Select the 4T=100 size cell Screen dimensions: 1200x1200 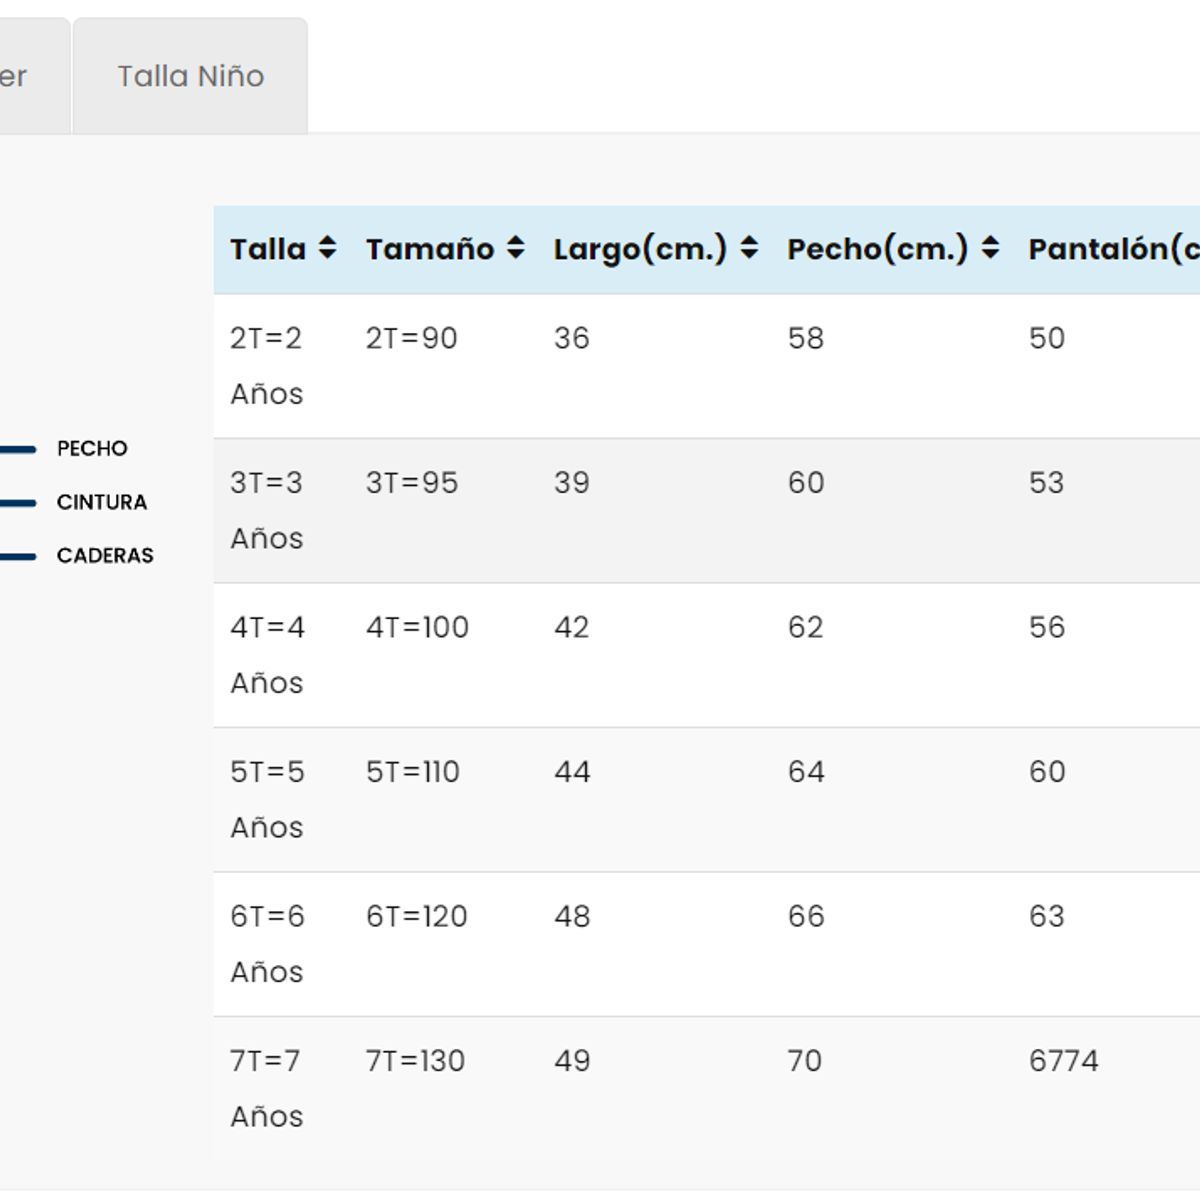[417, 627]
